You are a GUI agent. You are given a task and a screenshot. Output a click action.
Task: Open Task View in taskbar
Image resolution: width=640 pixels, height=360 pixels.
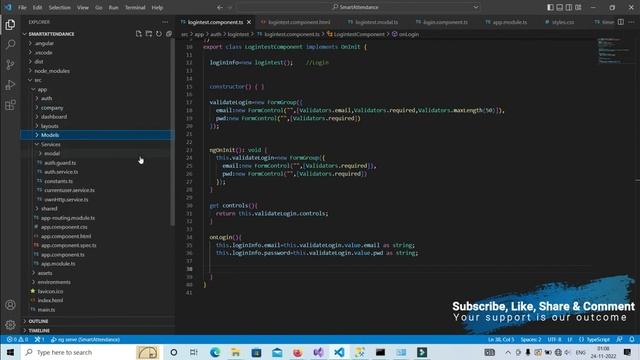tap(194, 352)
